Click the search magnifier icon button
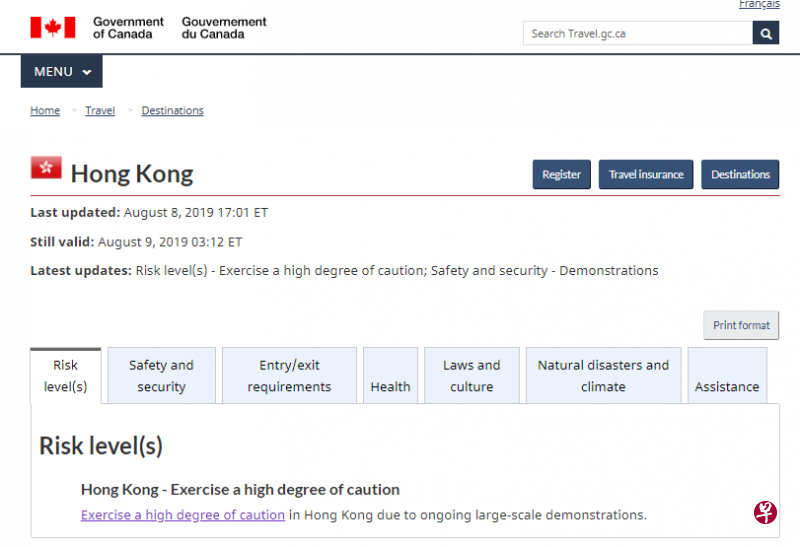 [765, 33]
